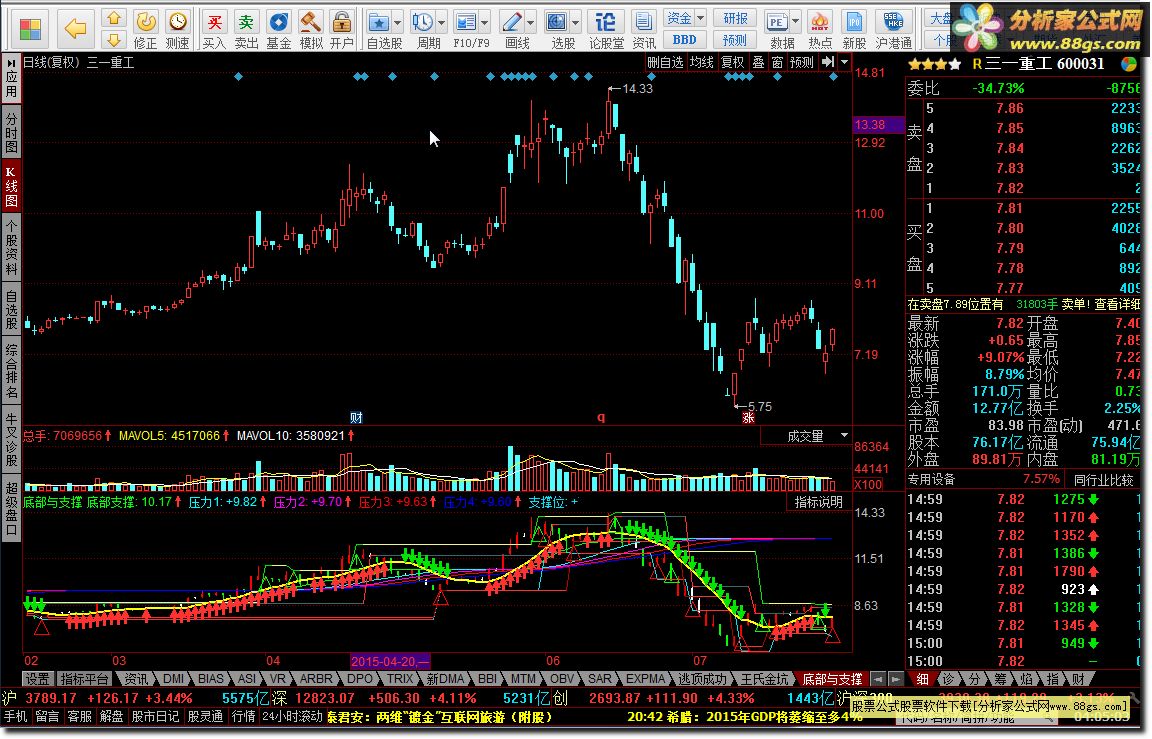Open the 资金 dropdown in toolbar
The height and width of the screenshot is (739, 1152).
tap(684, 18)
